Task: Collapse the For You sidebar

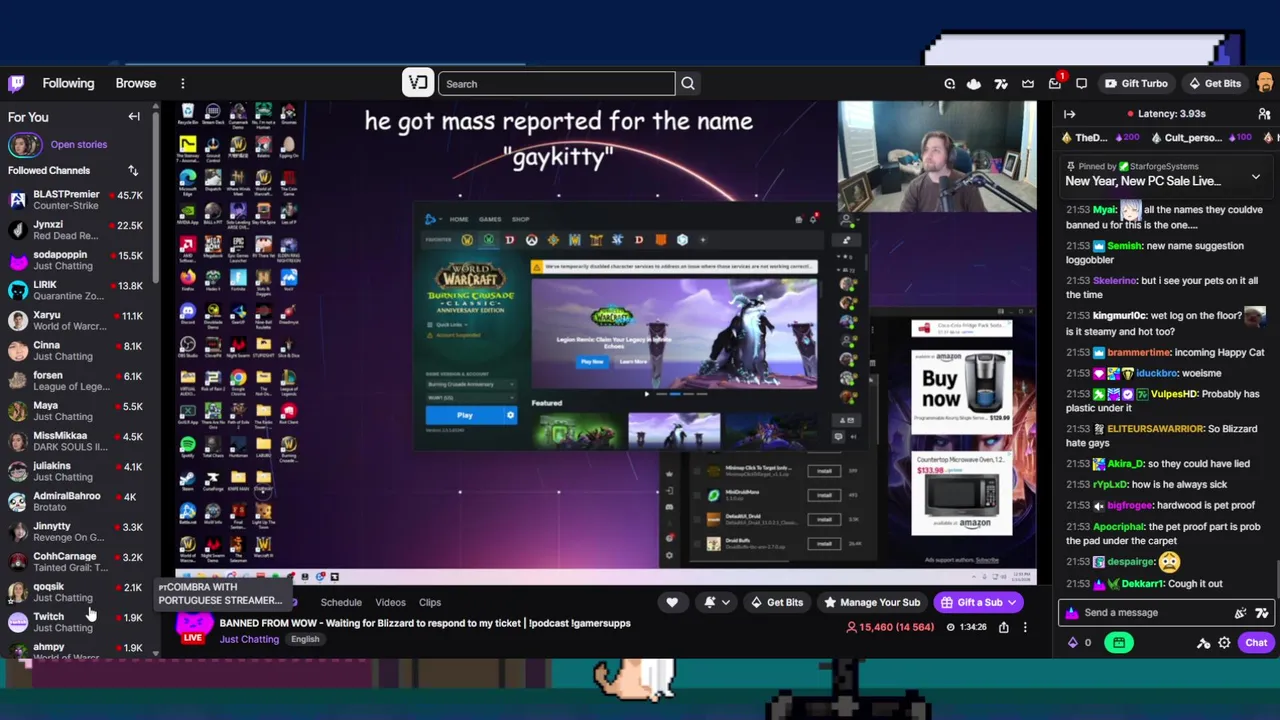Action: (x=134, y=117)
